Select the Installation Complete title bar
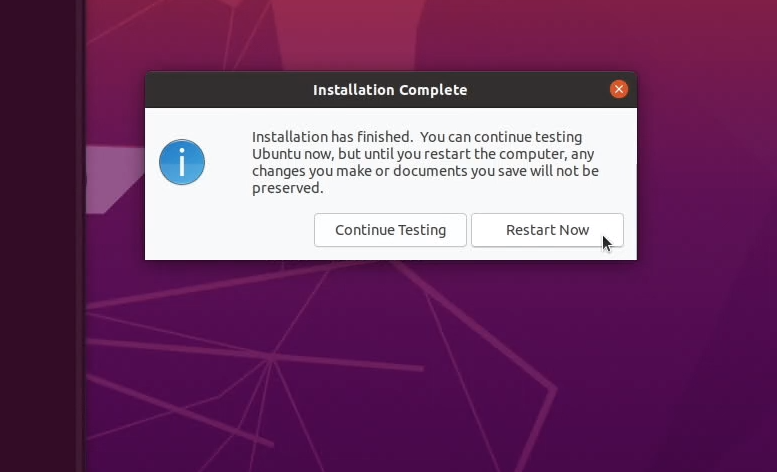This screenshot has height=472, width=777. click(390, 90)
